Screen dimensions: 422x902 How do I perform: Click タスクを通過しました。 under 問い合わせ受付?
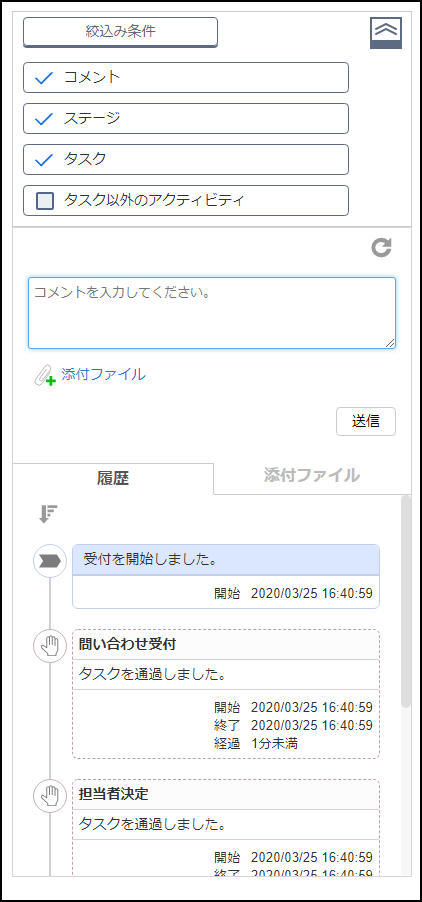tap(151, 674)
